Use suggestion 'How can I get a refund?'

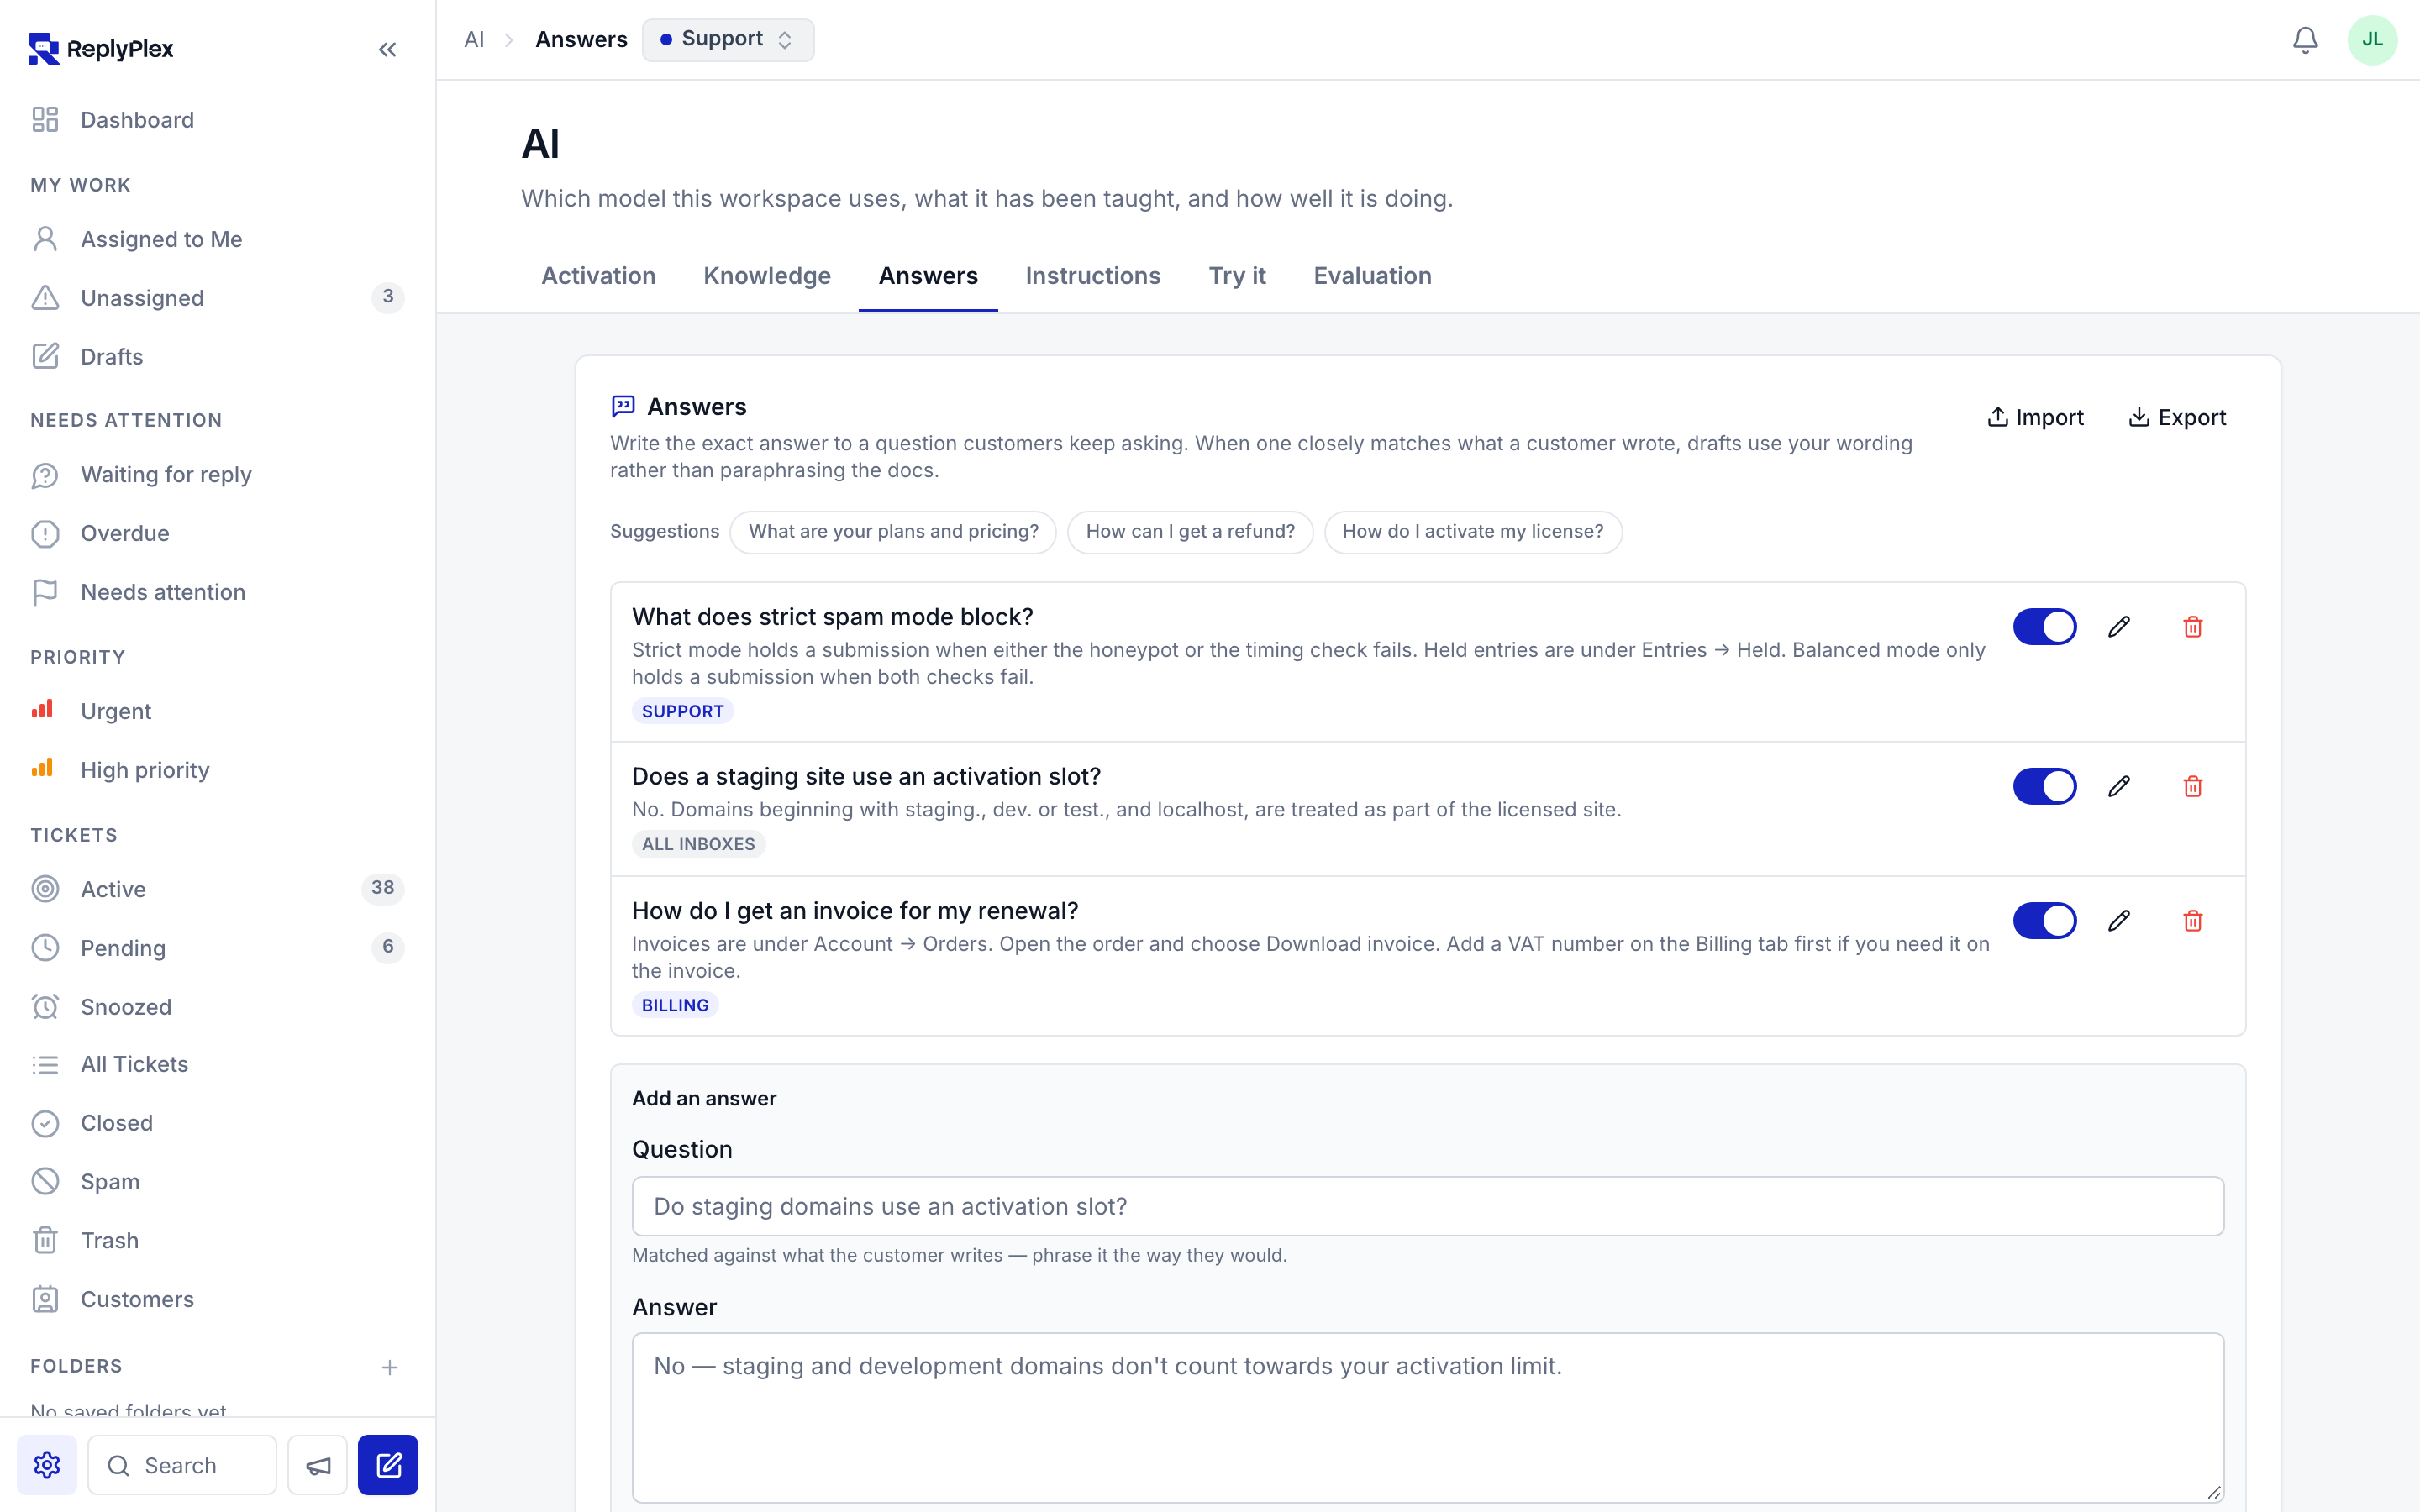point(1190,532)
